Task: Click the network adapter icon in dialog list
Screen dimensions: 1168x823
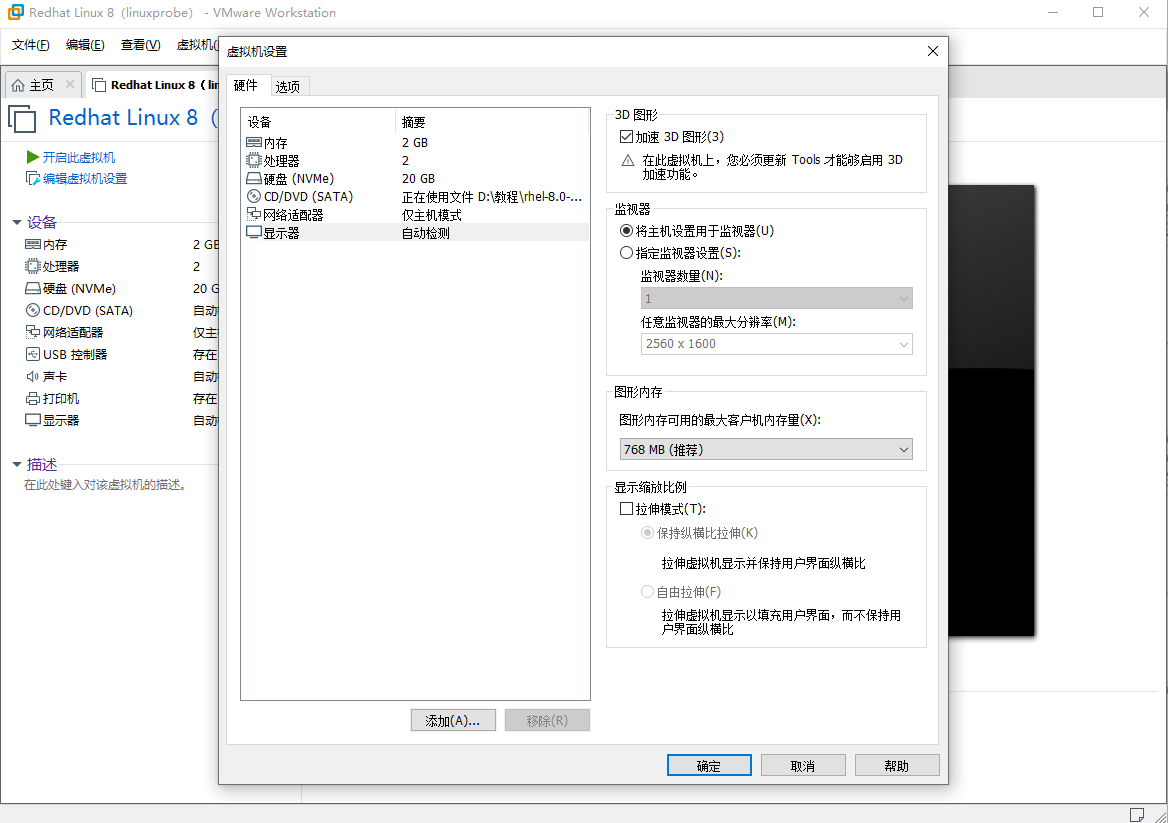Action: point(254,215)
